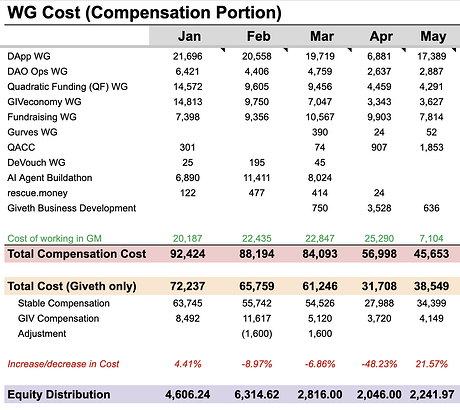Select the 4.41% January cost change
Screen dimensions: 460x410
[188, 364]
